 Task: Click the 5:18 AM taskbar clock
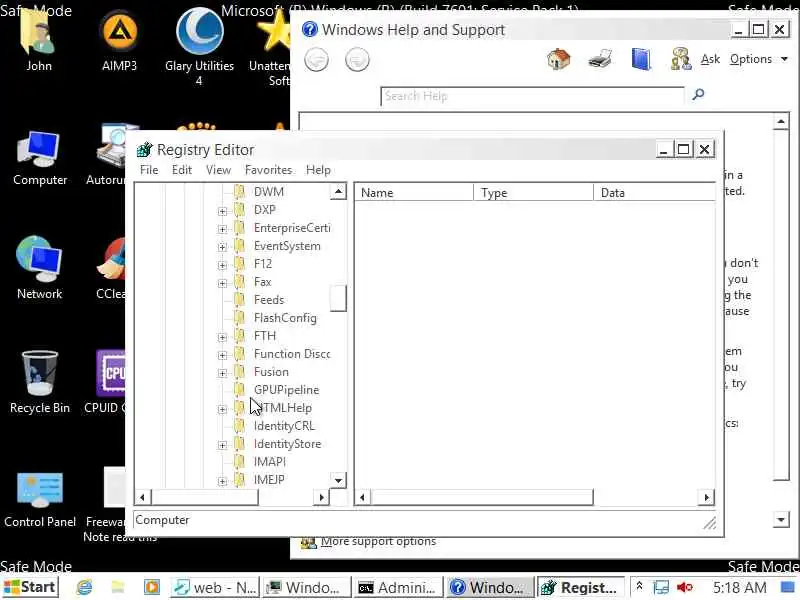coord(739,588)
